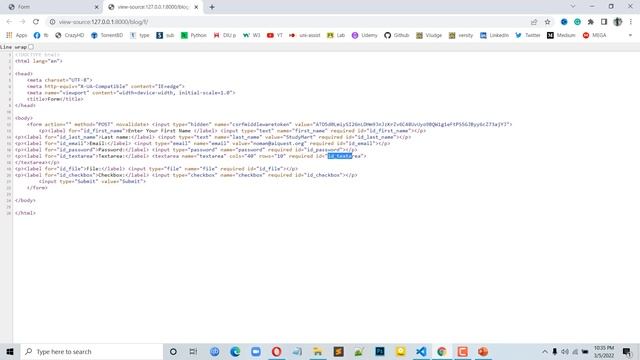Open Cortana circle icon on taskbar
Viewport: 640px width, 360px height.
(x=173, y=351)
